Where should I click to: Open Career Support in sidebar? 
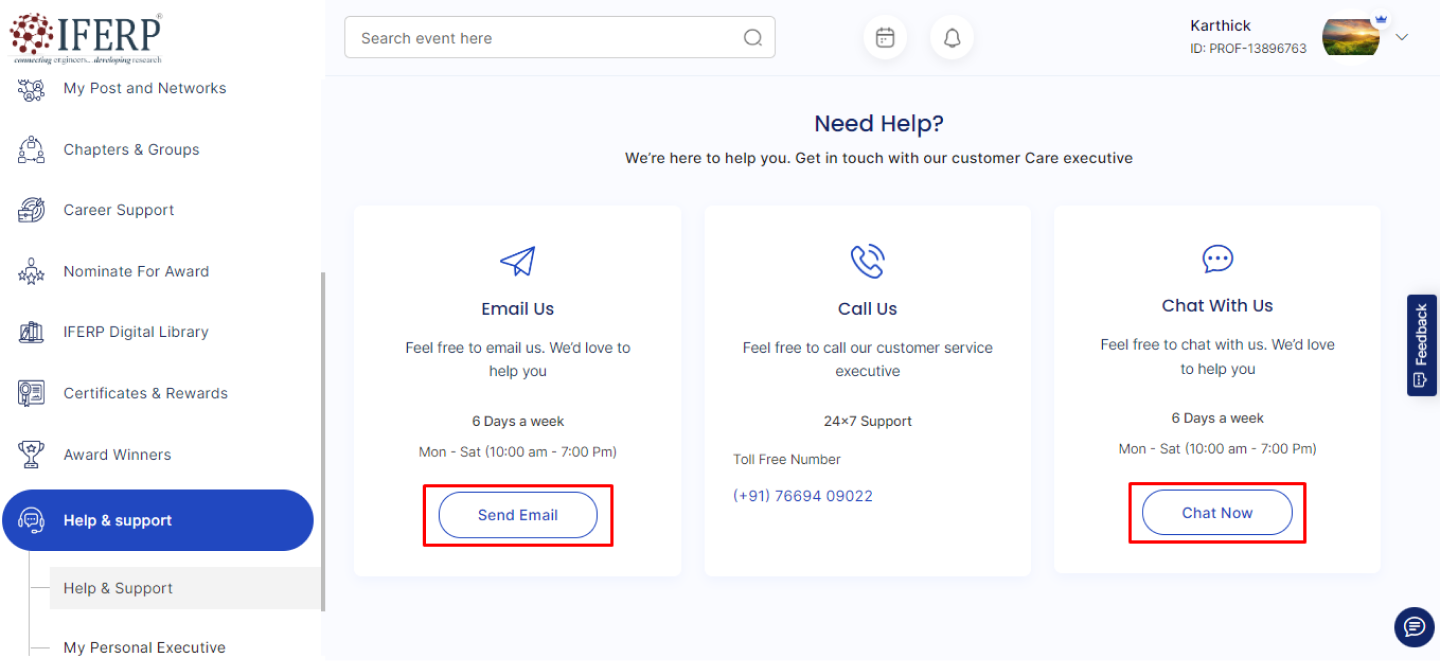118,210
